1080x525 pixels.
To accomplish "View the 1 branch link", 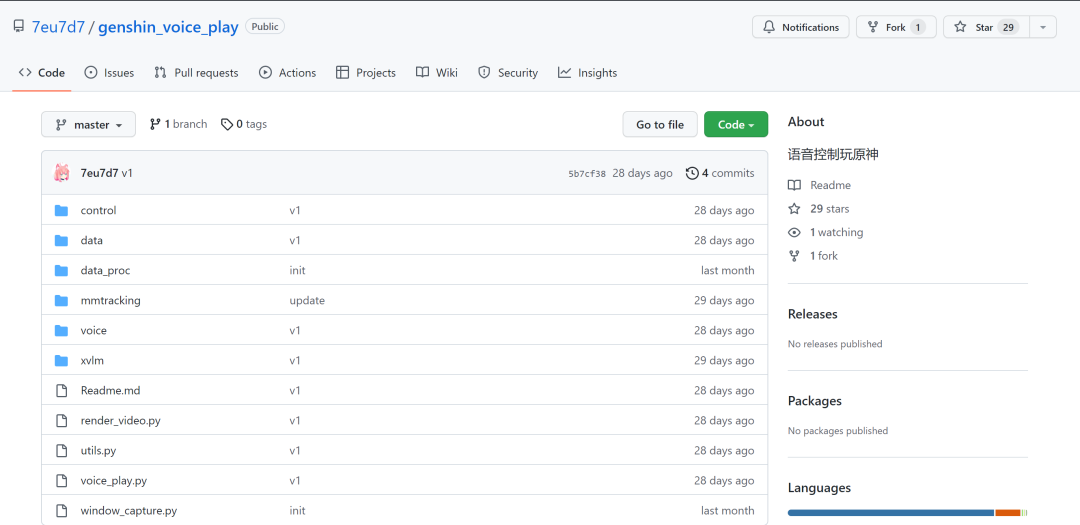I will point(178,124).
